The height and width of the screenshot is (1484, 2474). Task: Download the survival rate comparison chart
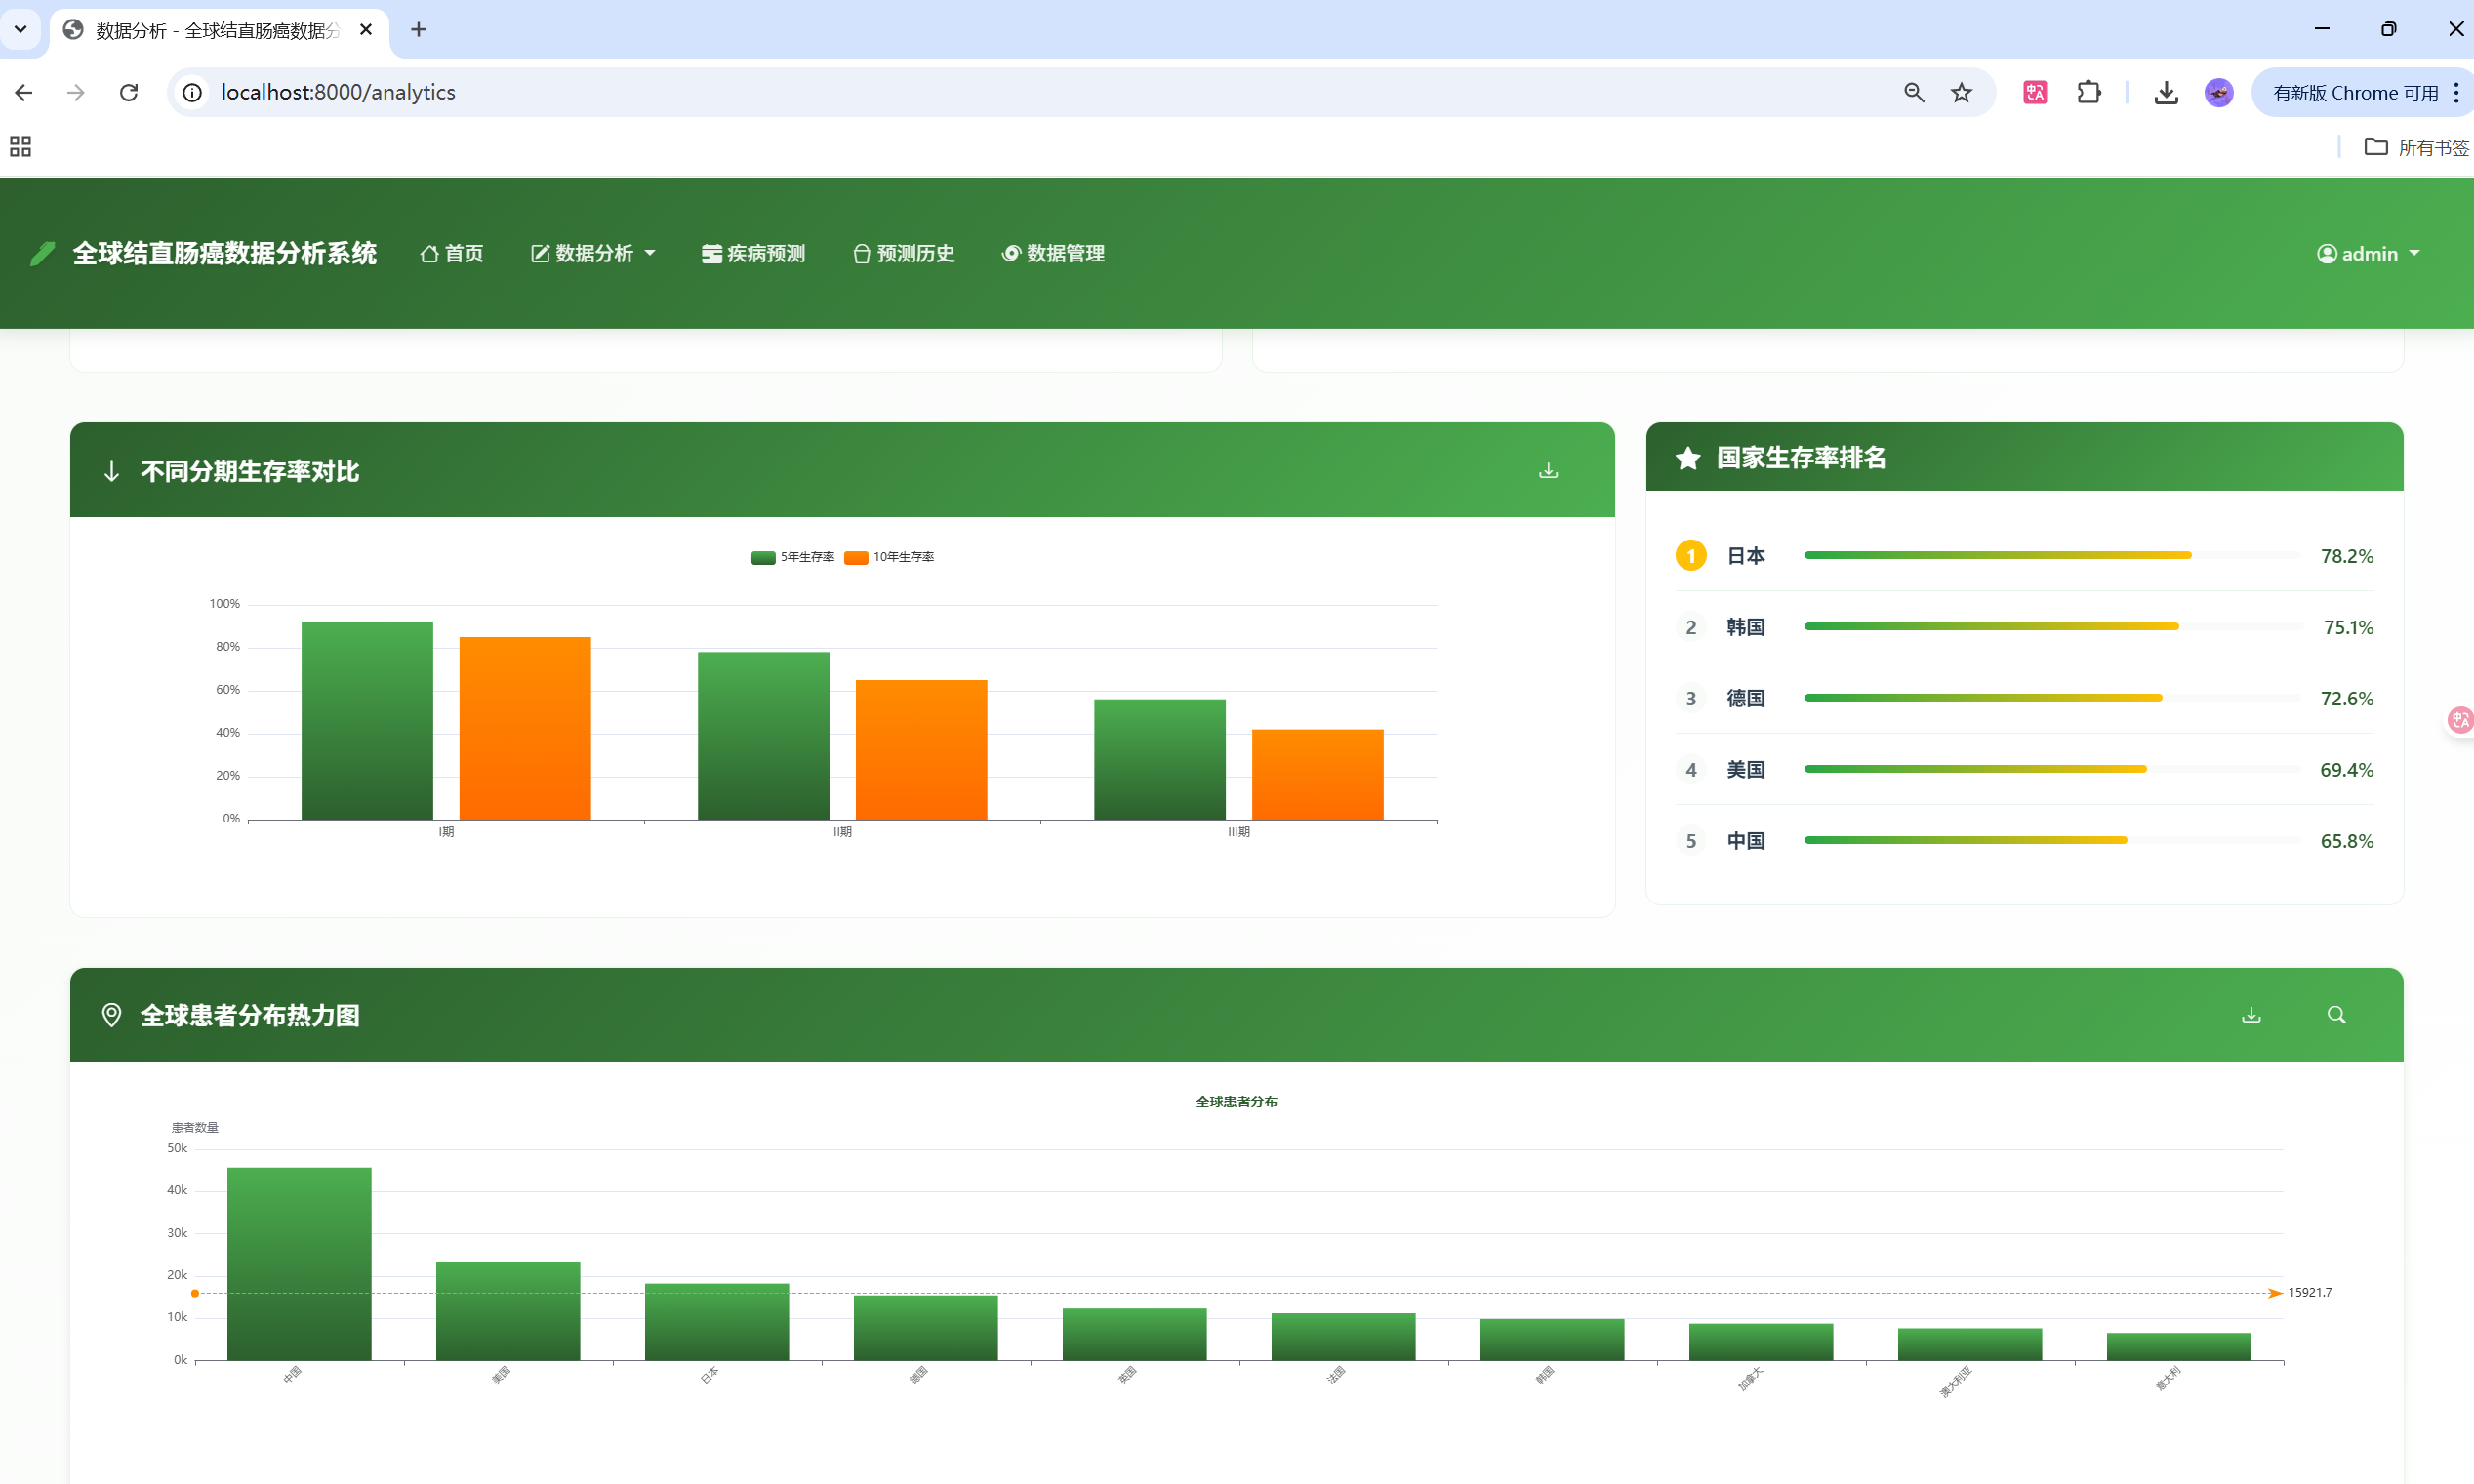(1548, 470)
